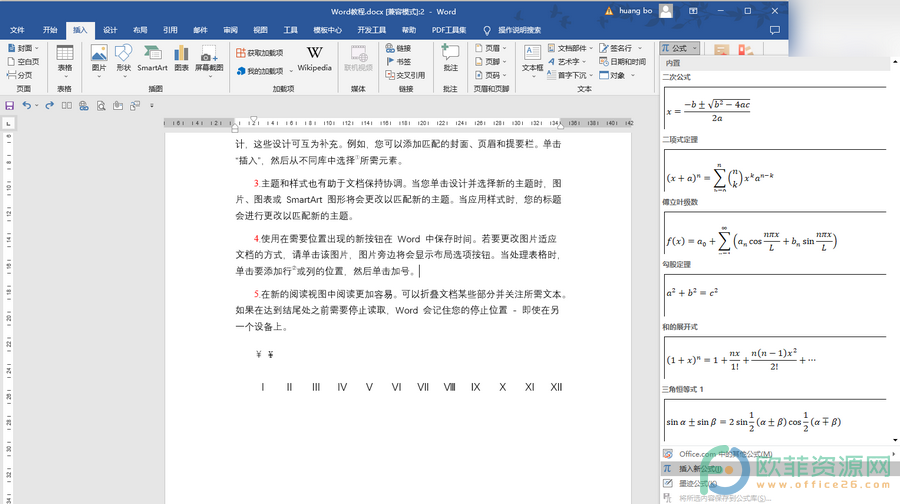Insert a Text Box (文本框)
The height and width of the screenshot is (504, 900).
coord(532,61)
